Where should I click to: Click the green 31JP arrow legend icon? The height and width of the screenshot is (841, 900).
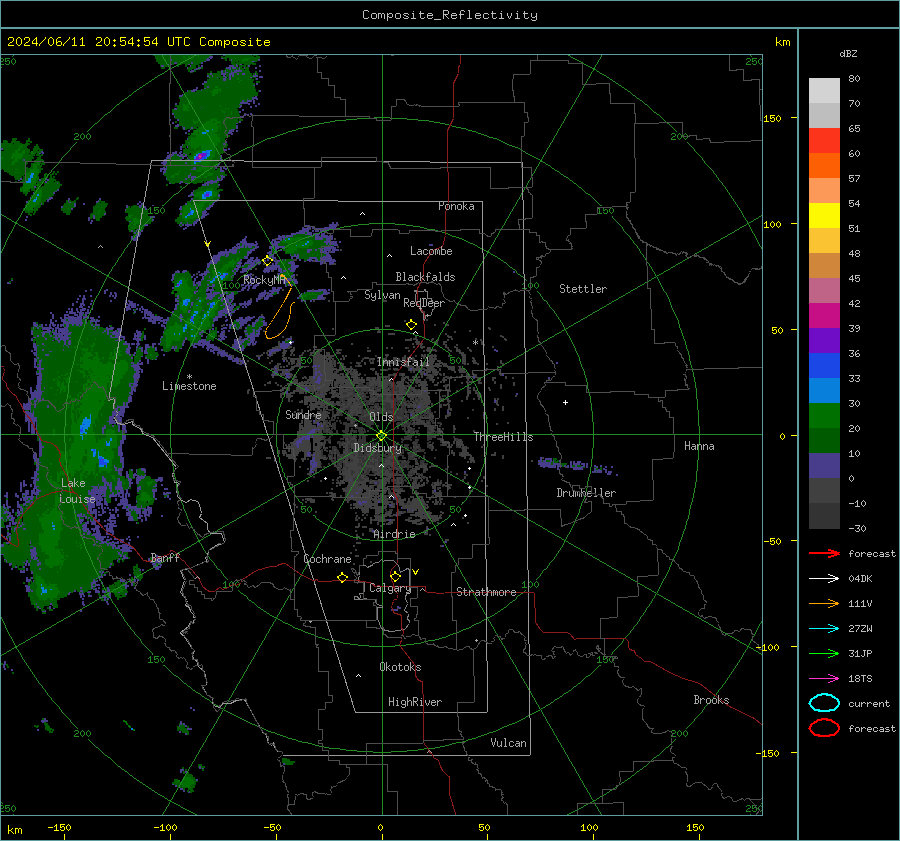[x=824, y=653]
